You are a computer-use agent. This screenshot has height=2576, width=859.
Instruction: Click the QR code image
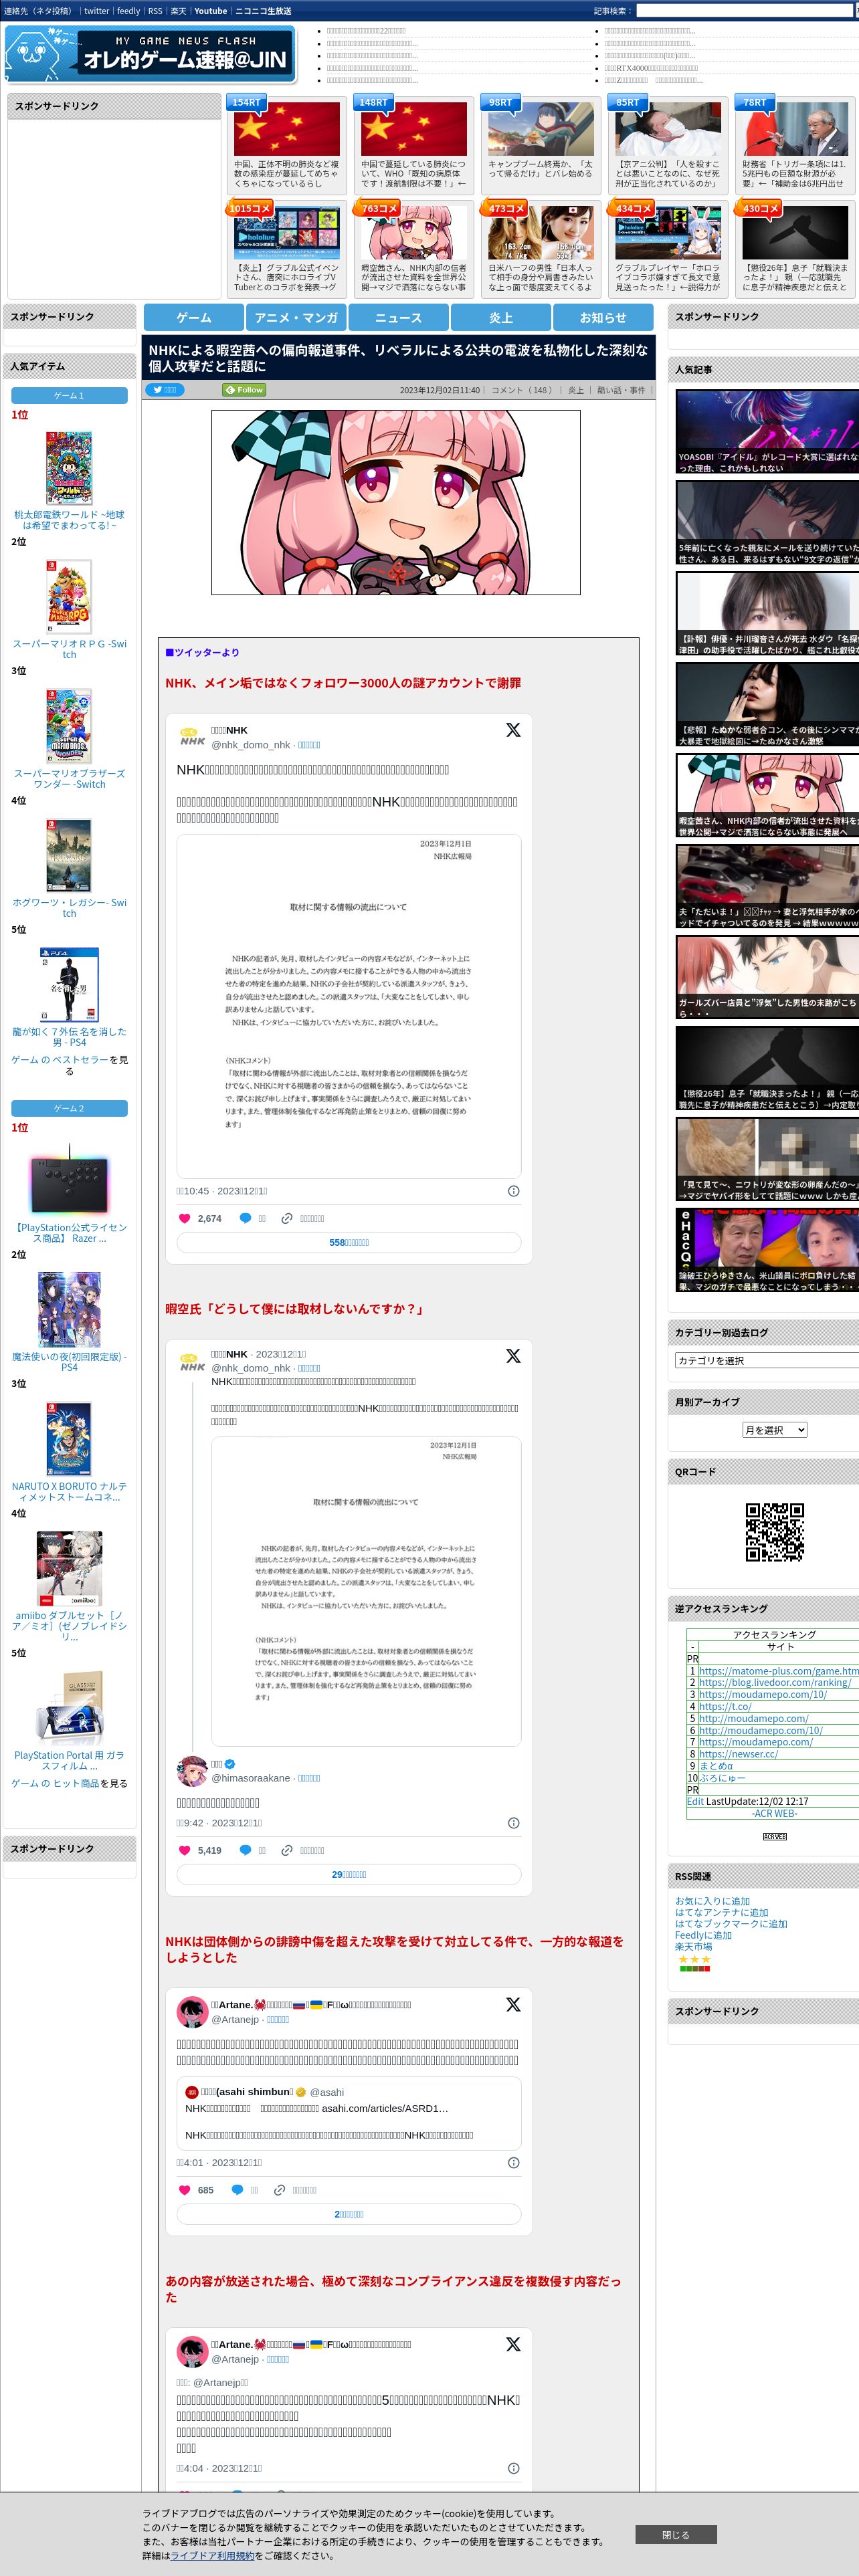[x=775, y=1532]
